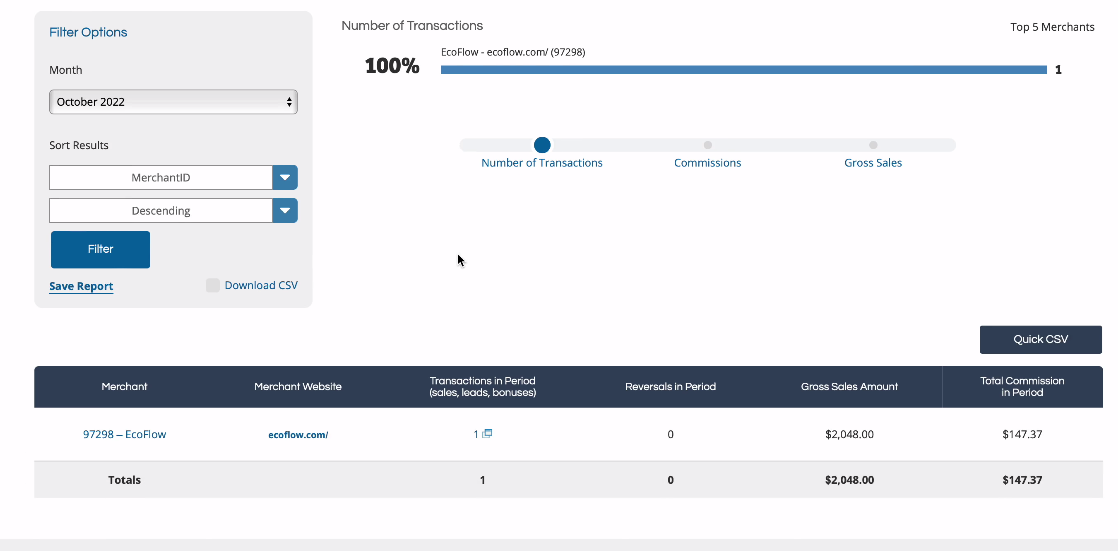Open the Month dropdown showing October 2022
The height and width of the screenshot is (551, 1118).
(x=173, y=102)
